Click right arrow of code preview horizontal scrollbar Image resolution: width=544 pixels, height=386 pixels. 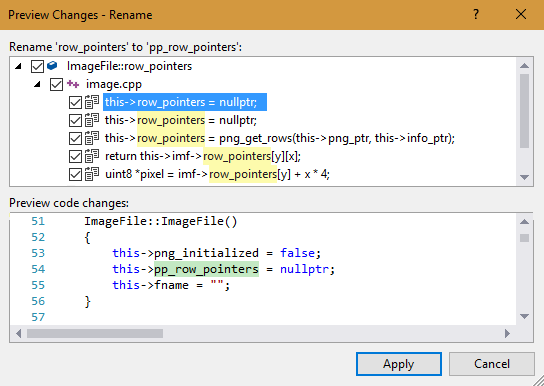507,333
